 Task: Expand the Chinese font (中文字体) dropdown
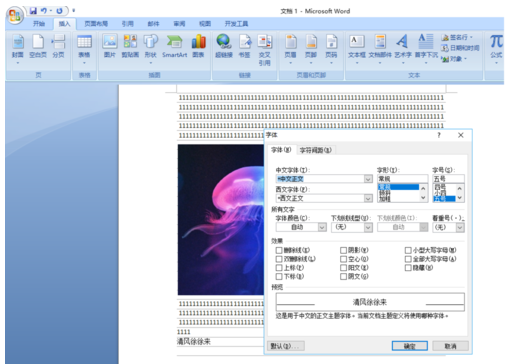point(368,179)
